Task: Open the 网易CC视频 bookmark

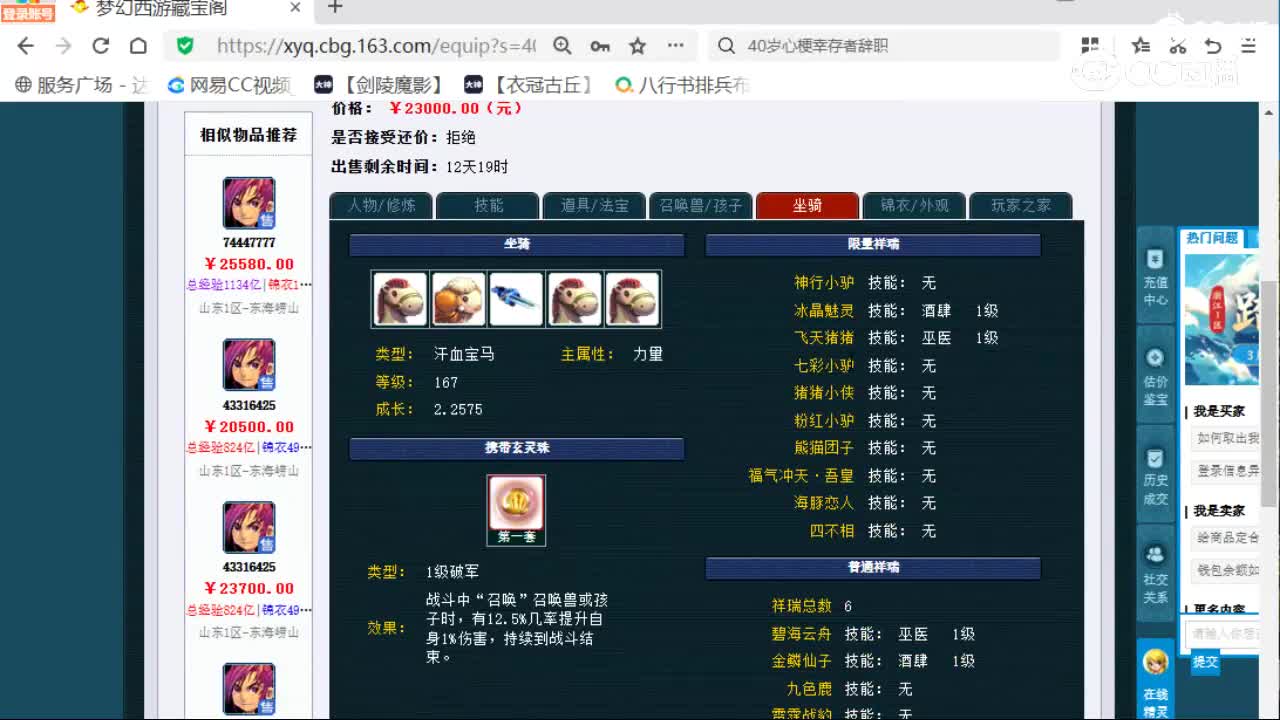Action: tap(229, 85)
